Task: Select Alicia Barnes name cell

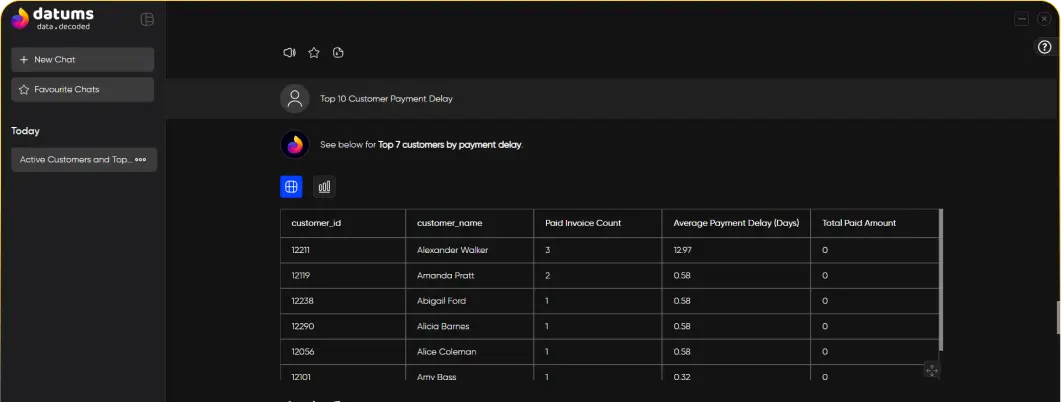Action: 469,327
